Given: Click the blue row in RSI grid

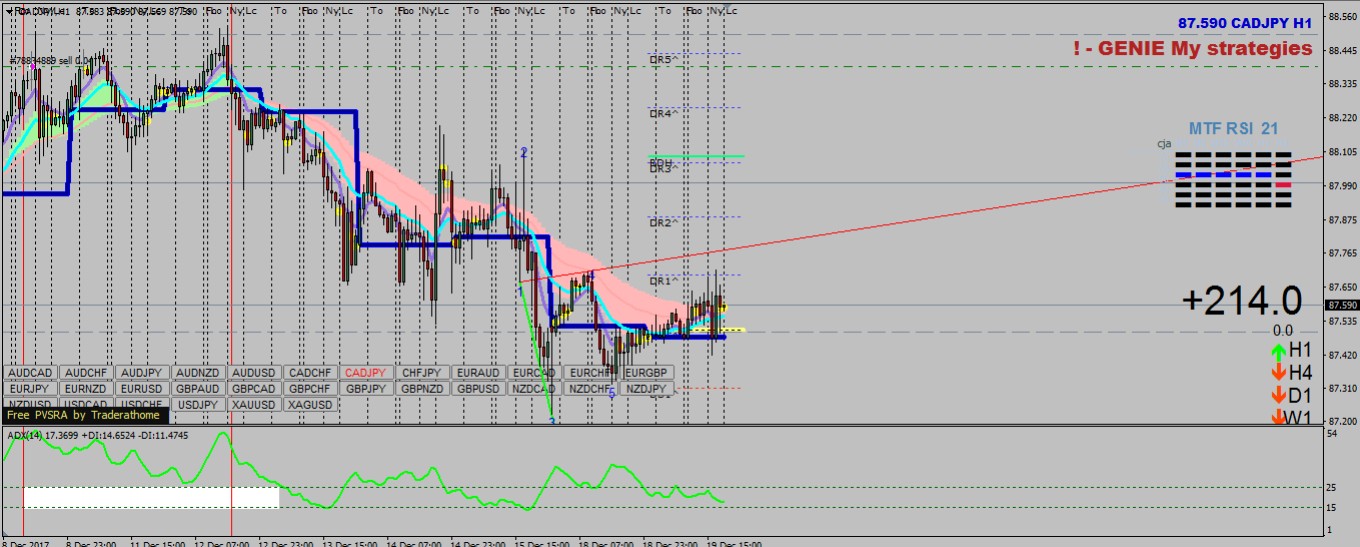Looking at the screenshot, I should coord(1223,175).
